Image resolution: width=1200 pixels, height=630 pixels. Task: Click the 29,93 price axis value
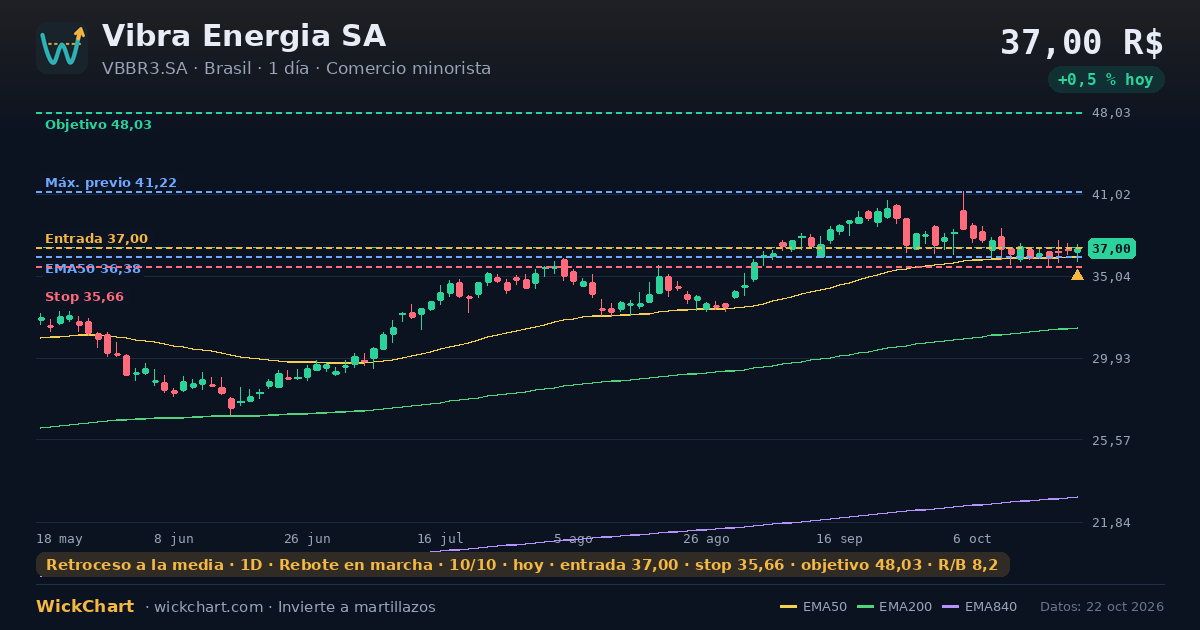(1111, 358)
